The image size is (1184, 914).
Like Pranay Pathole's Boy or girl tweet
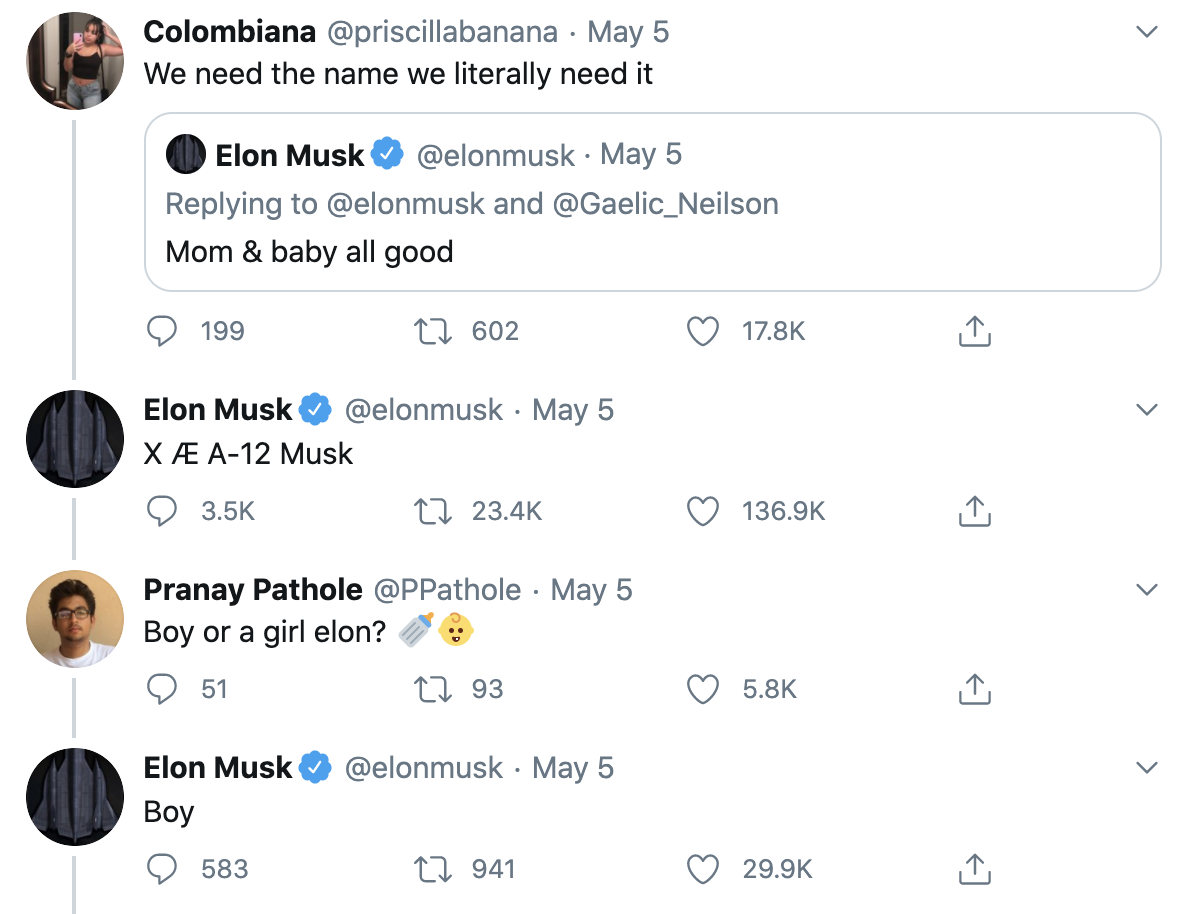pos(703,689)
